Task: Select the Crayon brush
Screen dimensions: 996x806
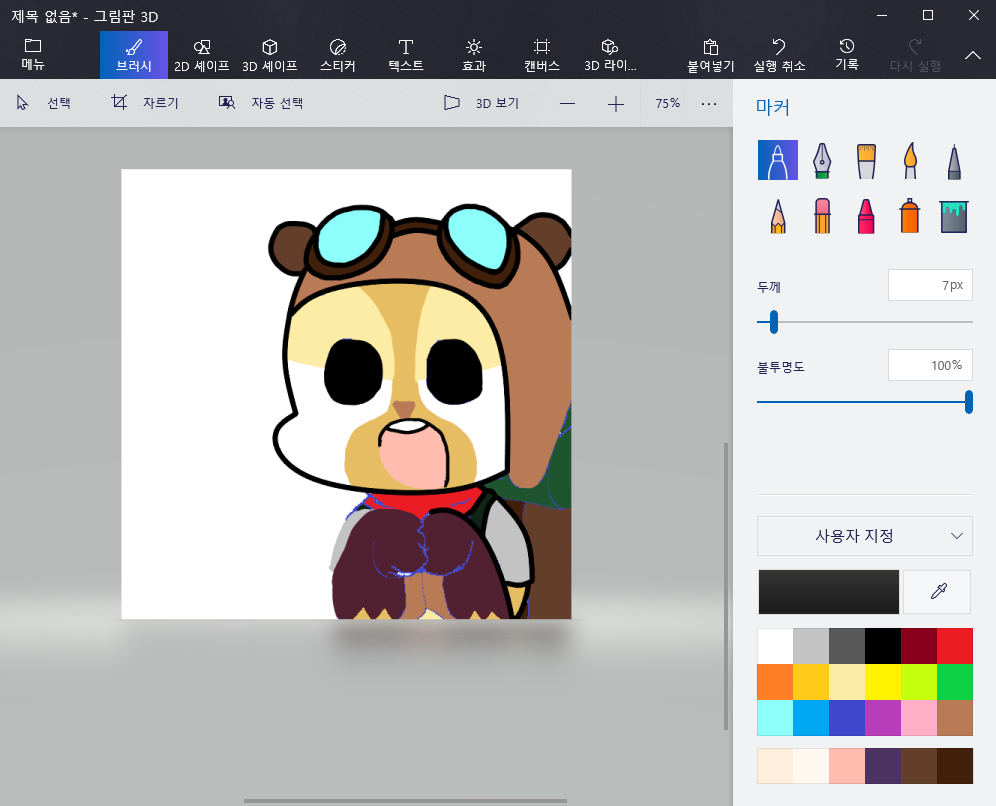Action: click(866, 215)
